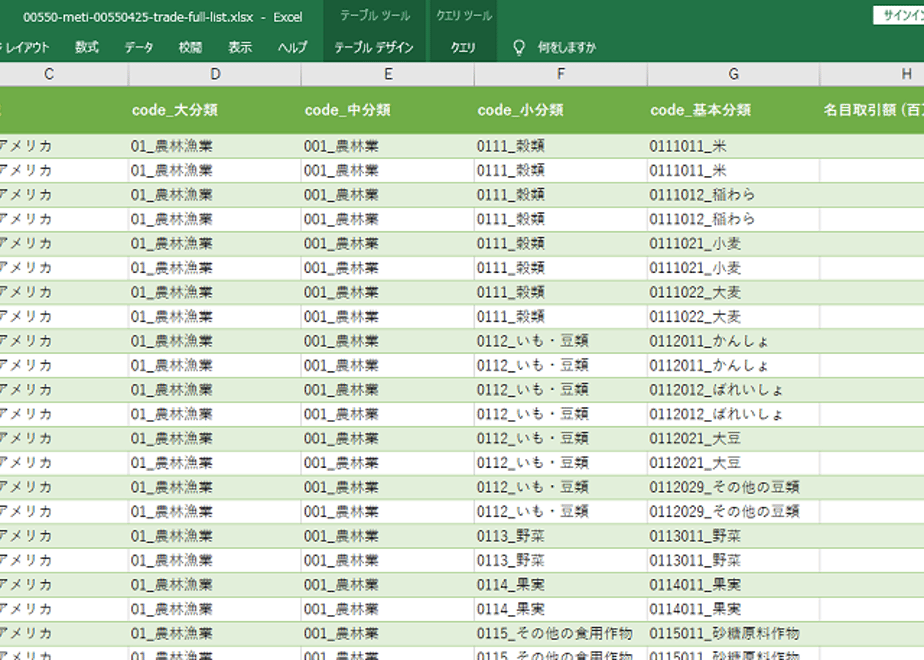Select column E header

coord(388,74)
